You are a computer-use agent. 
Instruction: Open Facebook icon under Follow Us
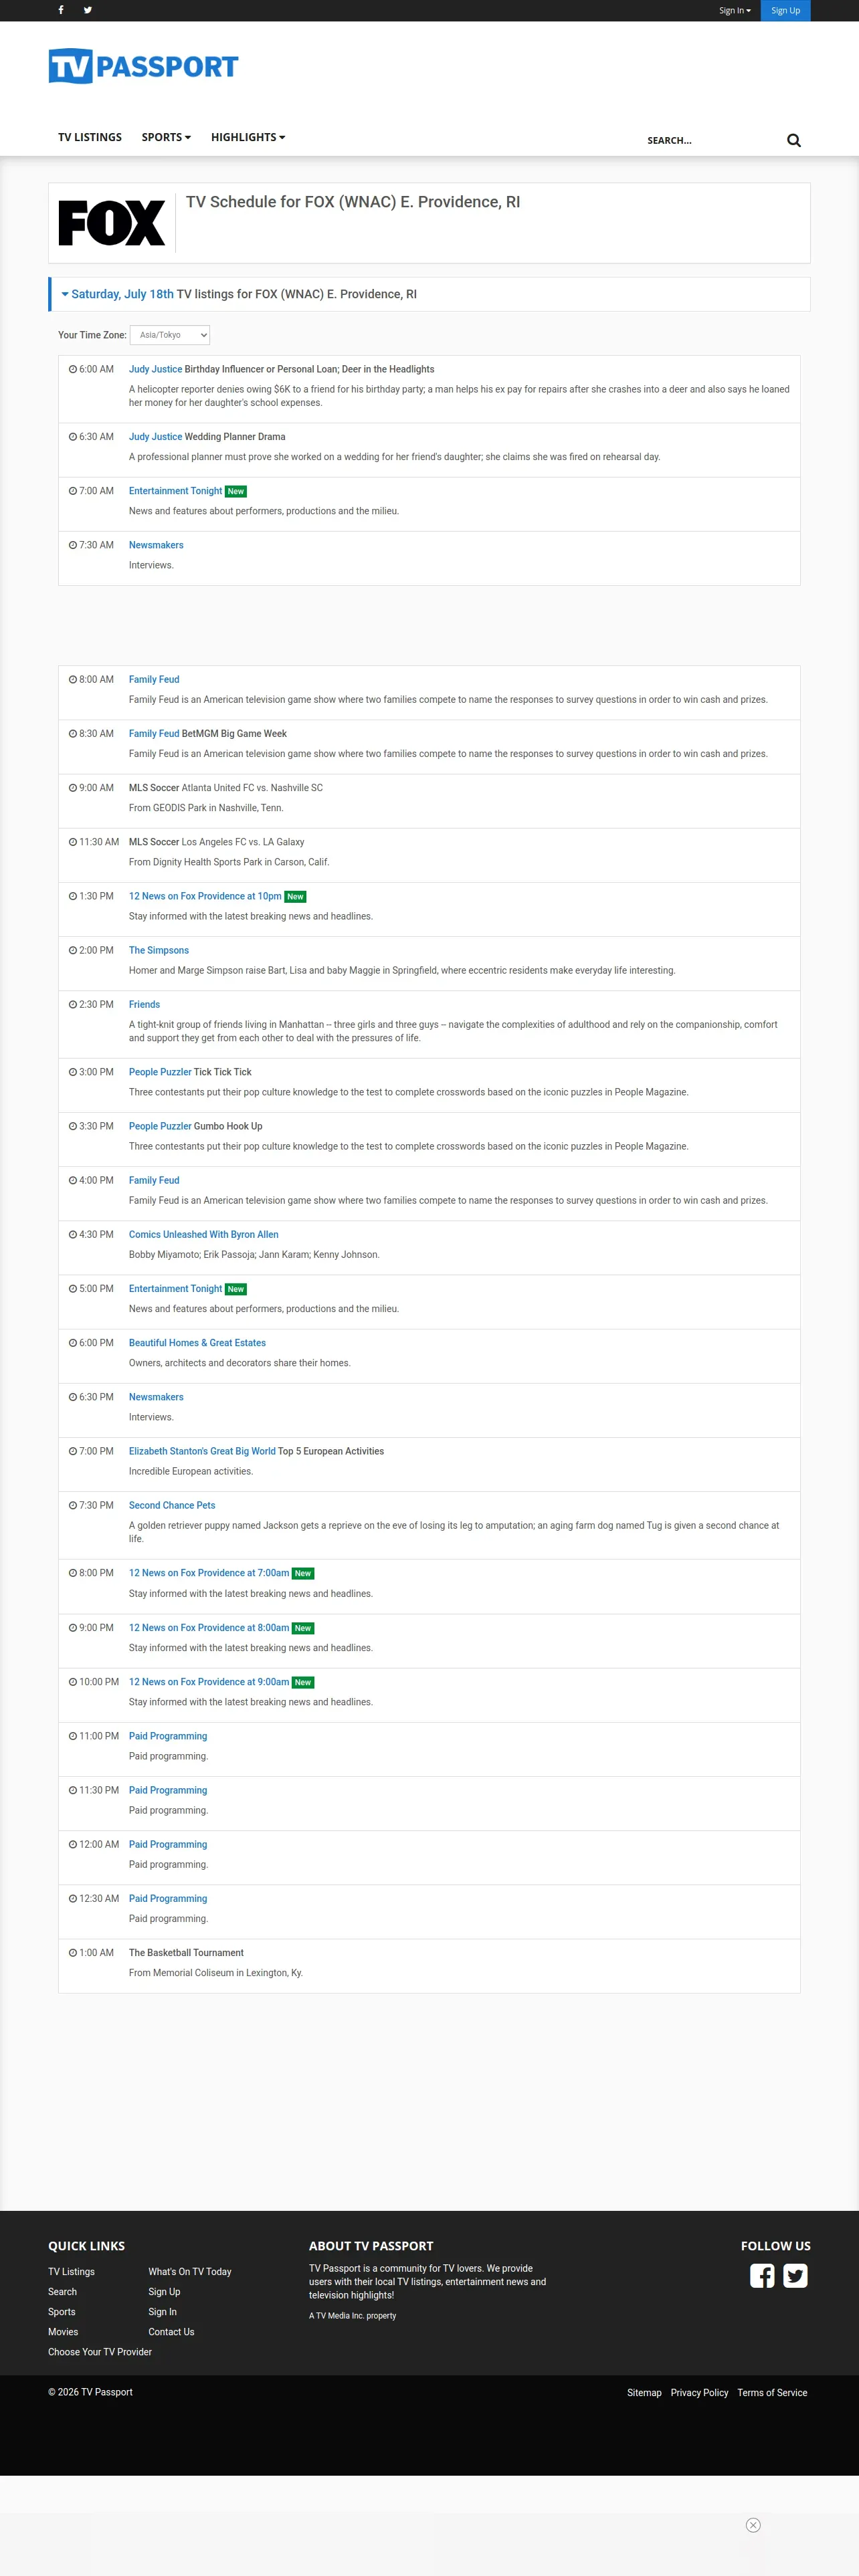(x=762, y=2276)
